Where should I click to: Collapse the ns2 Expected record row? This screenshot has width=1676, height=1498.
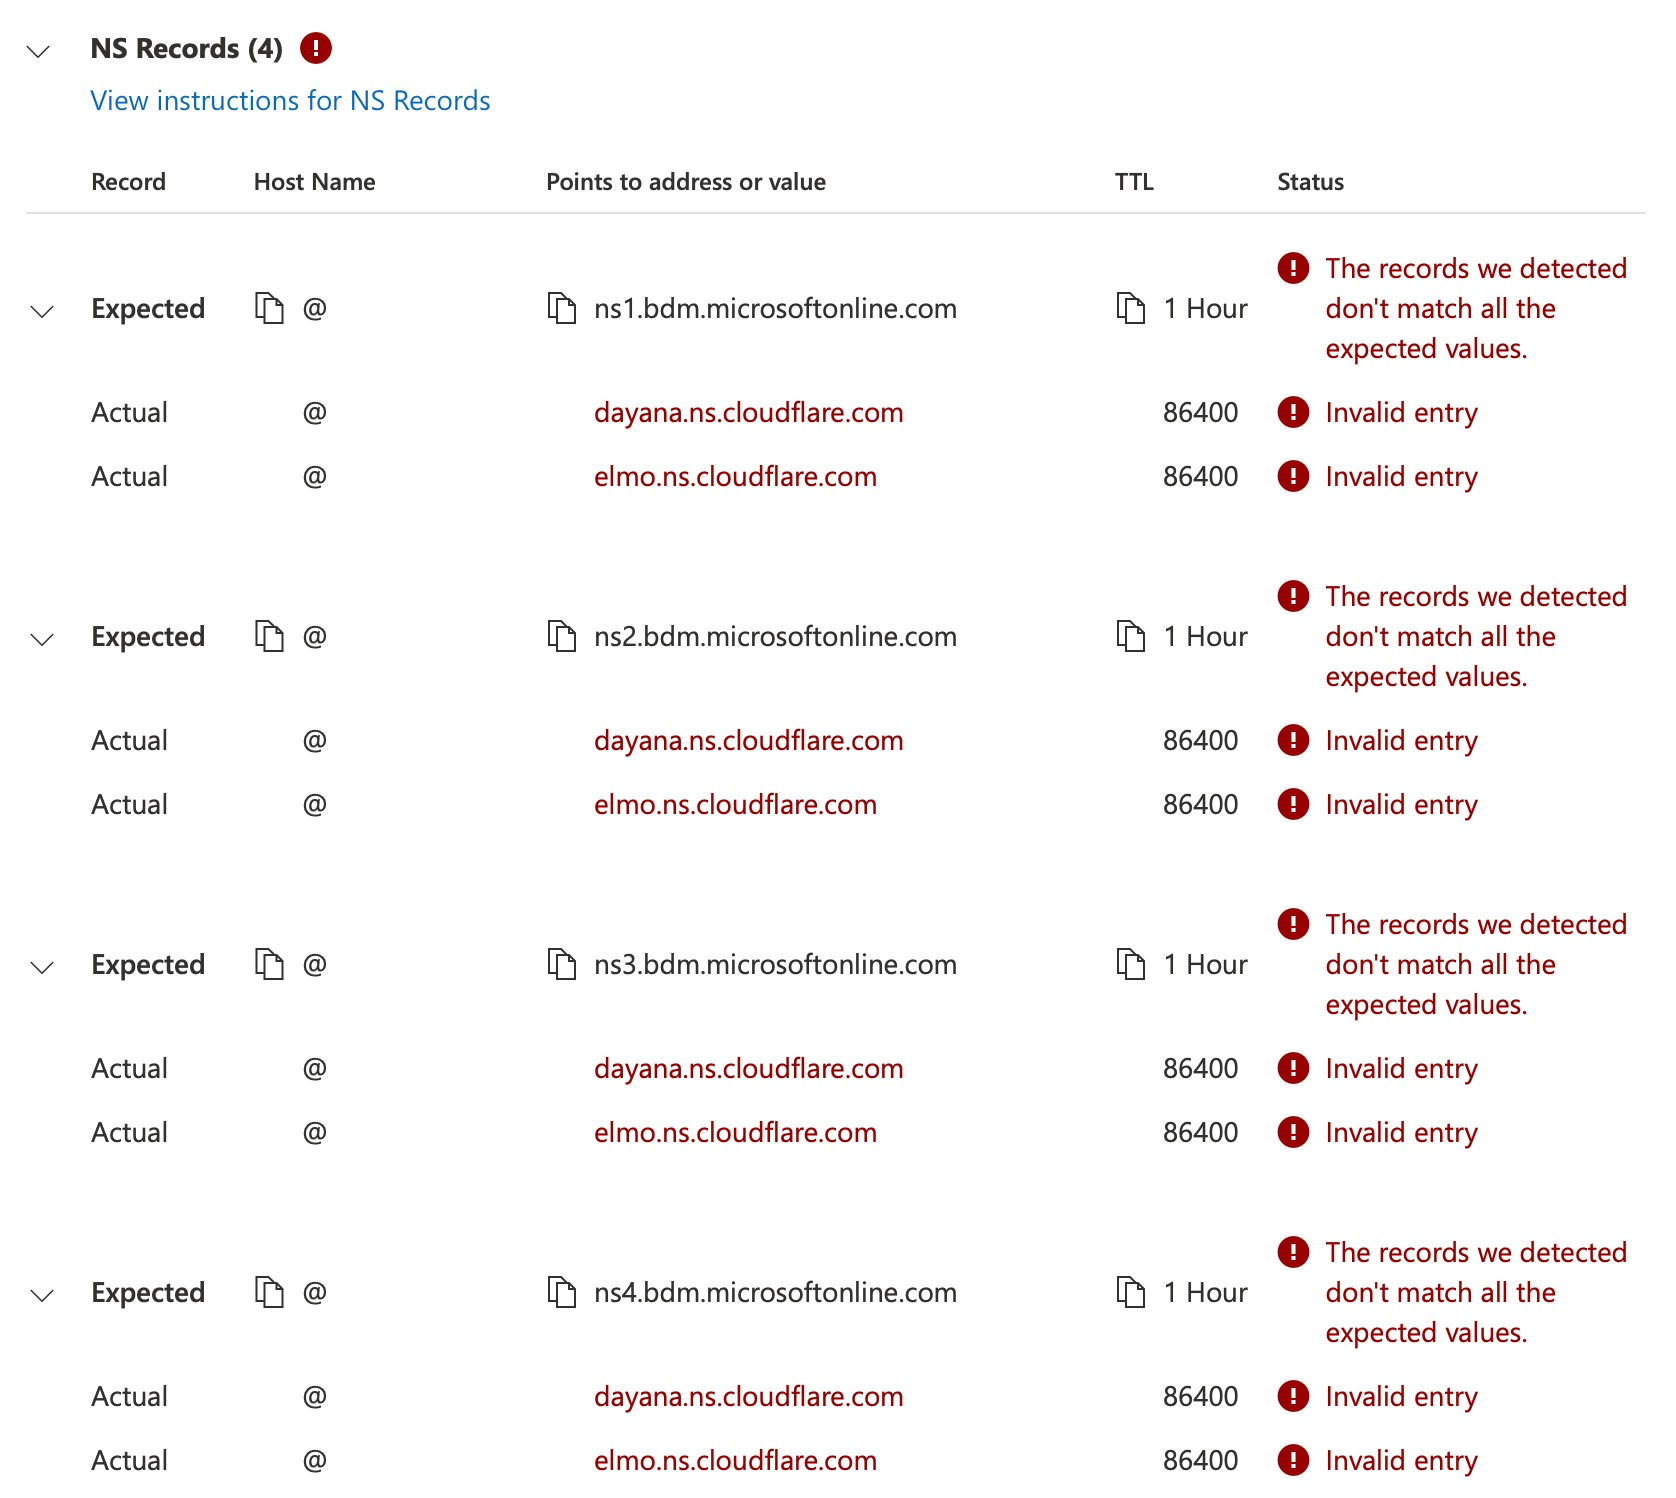coord(42,640)
